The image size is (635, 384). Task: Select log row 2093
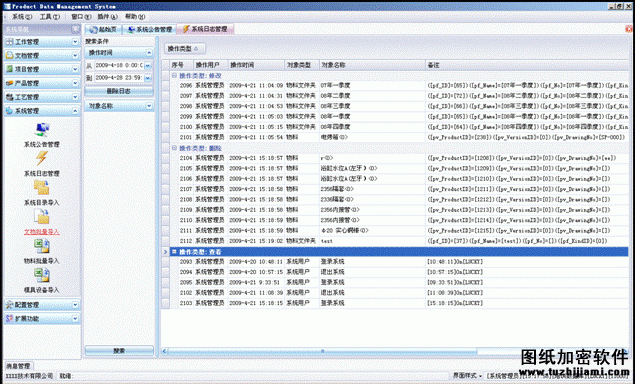399,262
